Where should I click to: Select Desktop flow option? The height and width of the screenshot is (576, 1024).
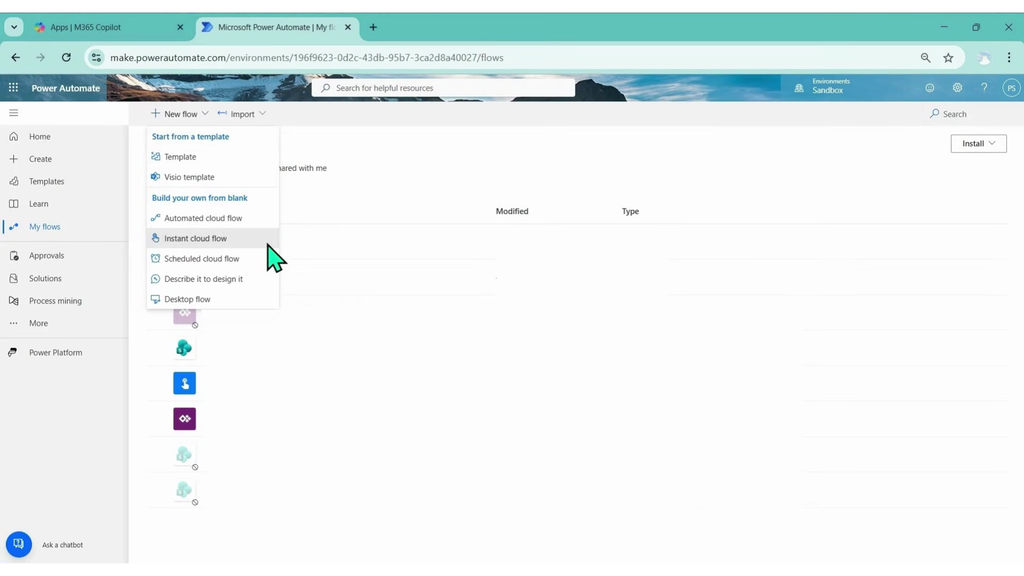213,299
